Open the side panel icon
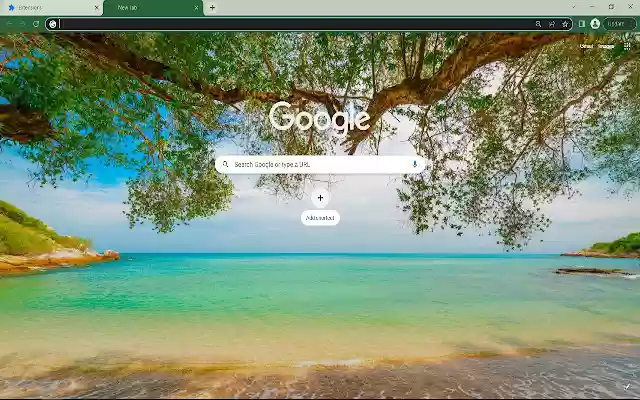Image resolution: width=640 pixels, height=400 pixels. coord(582,24)
